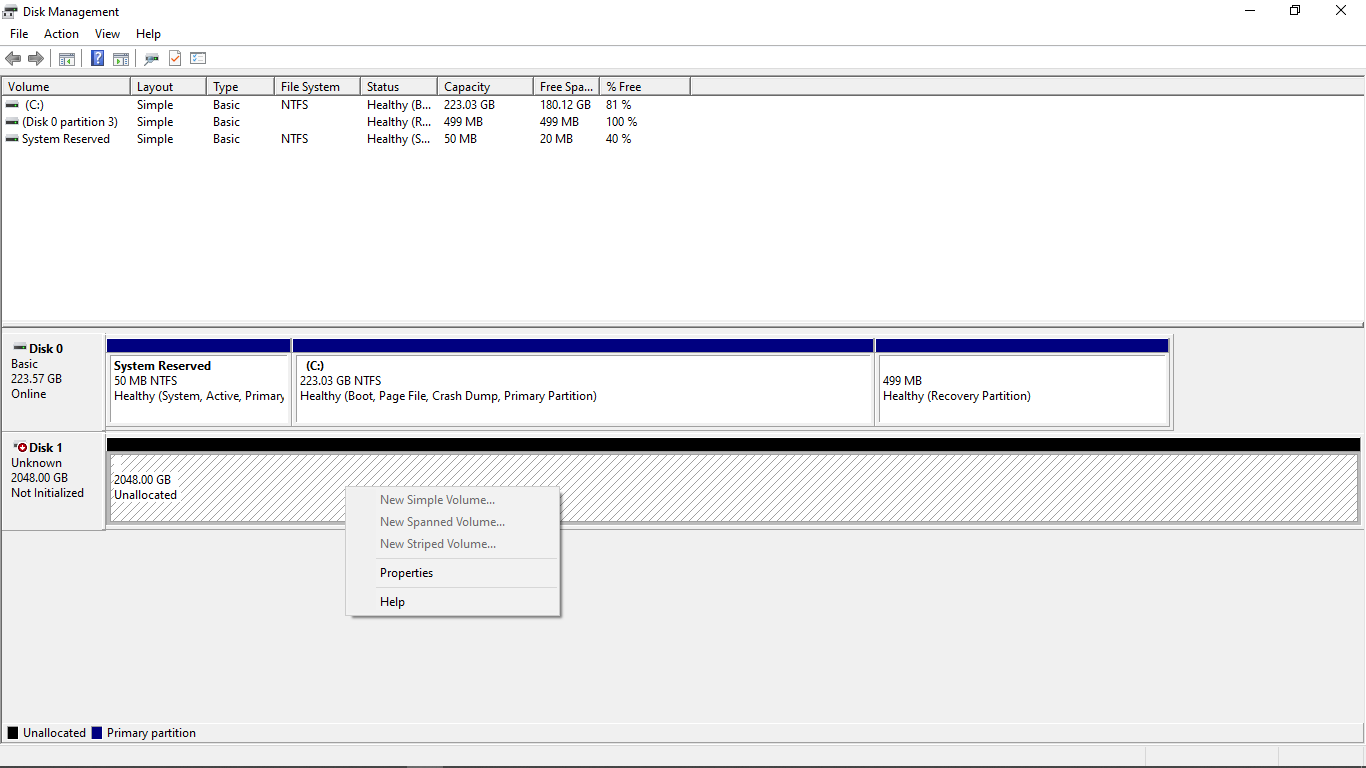The image size is (1366, 768).
Task: Open the View menu
Action: pos(107,33)
